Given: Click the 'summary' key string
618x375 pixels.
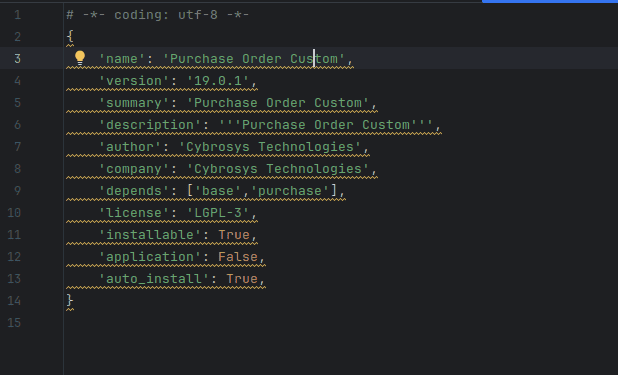Looking at the screenshot, I should point(134,103).
